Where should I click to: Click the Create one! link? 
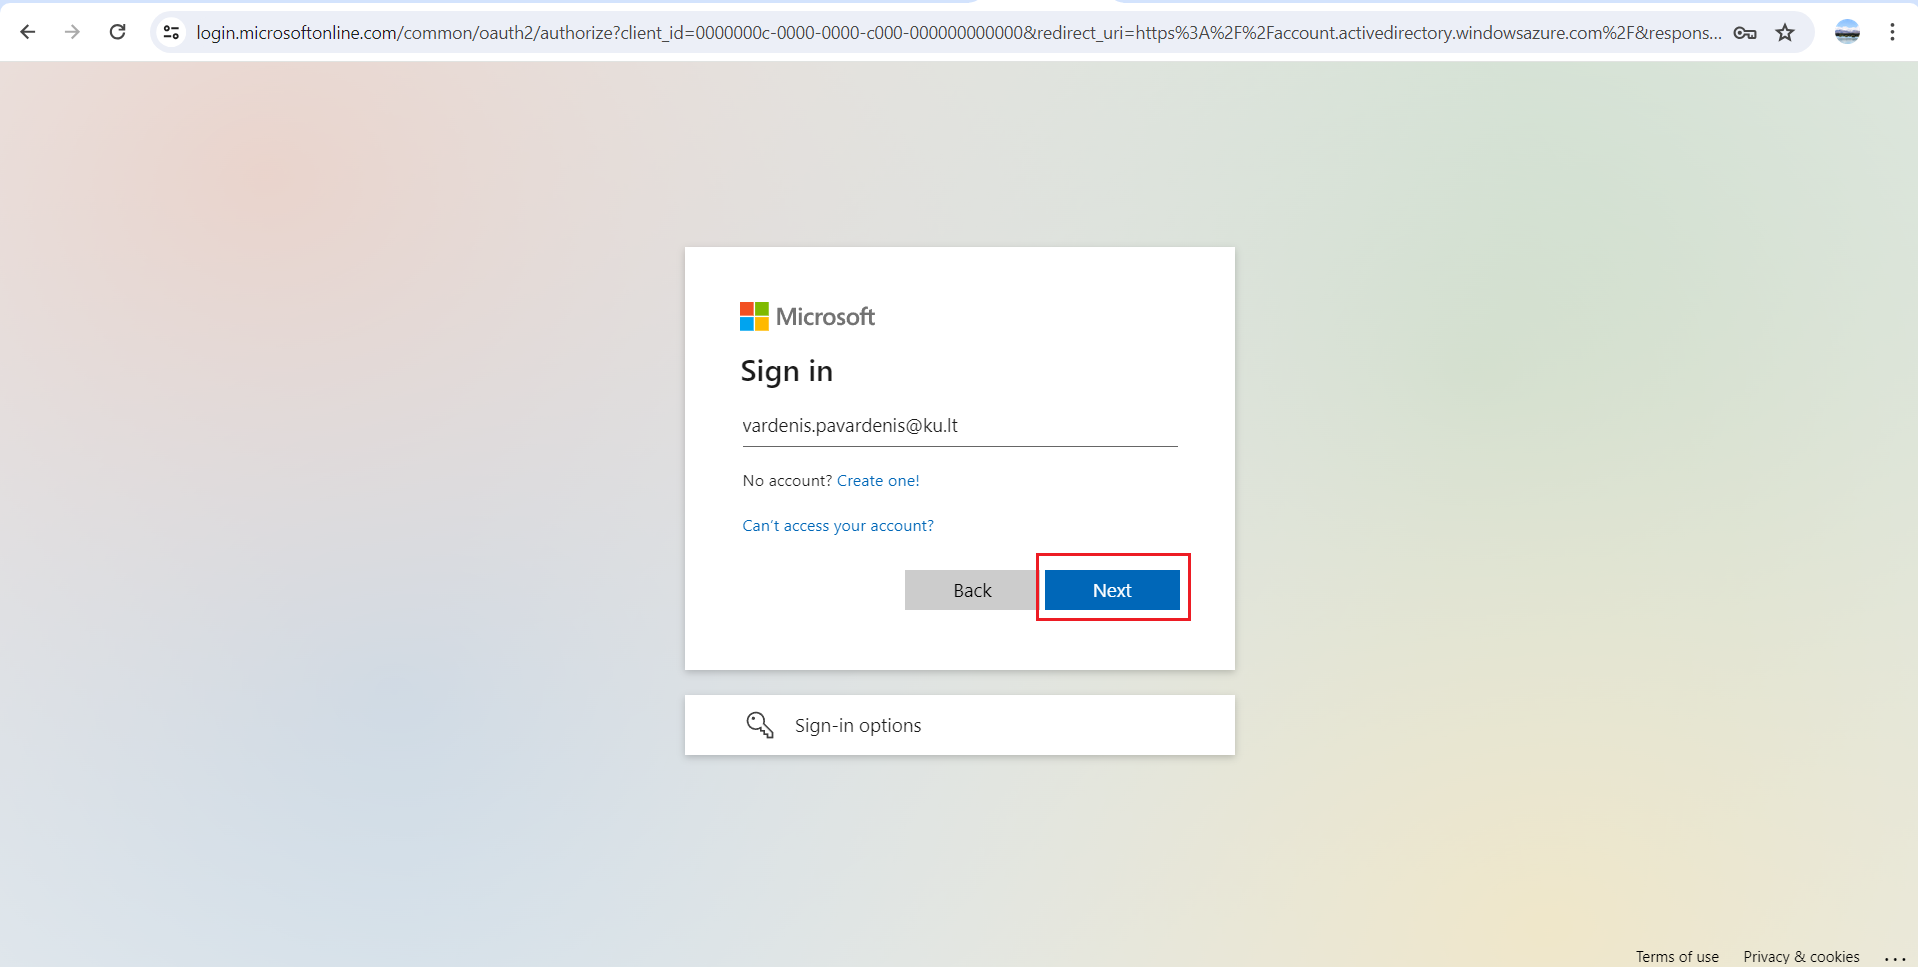pyautogui.click(x=877, y=480)
